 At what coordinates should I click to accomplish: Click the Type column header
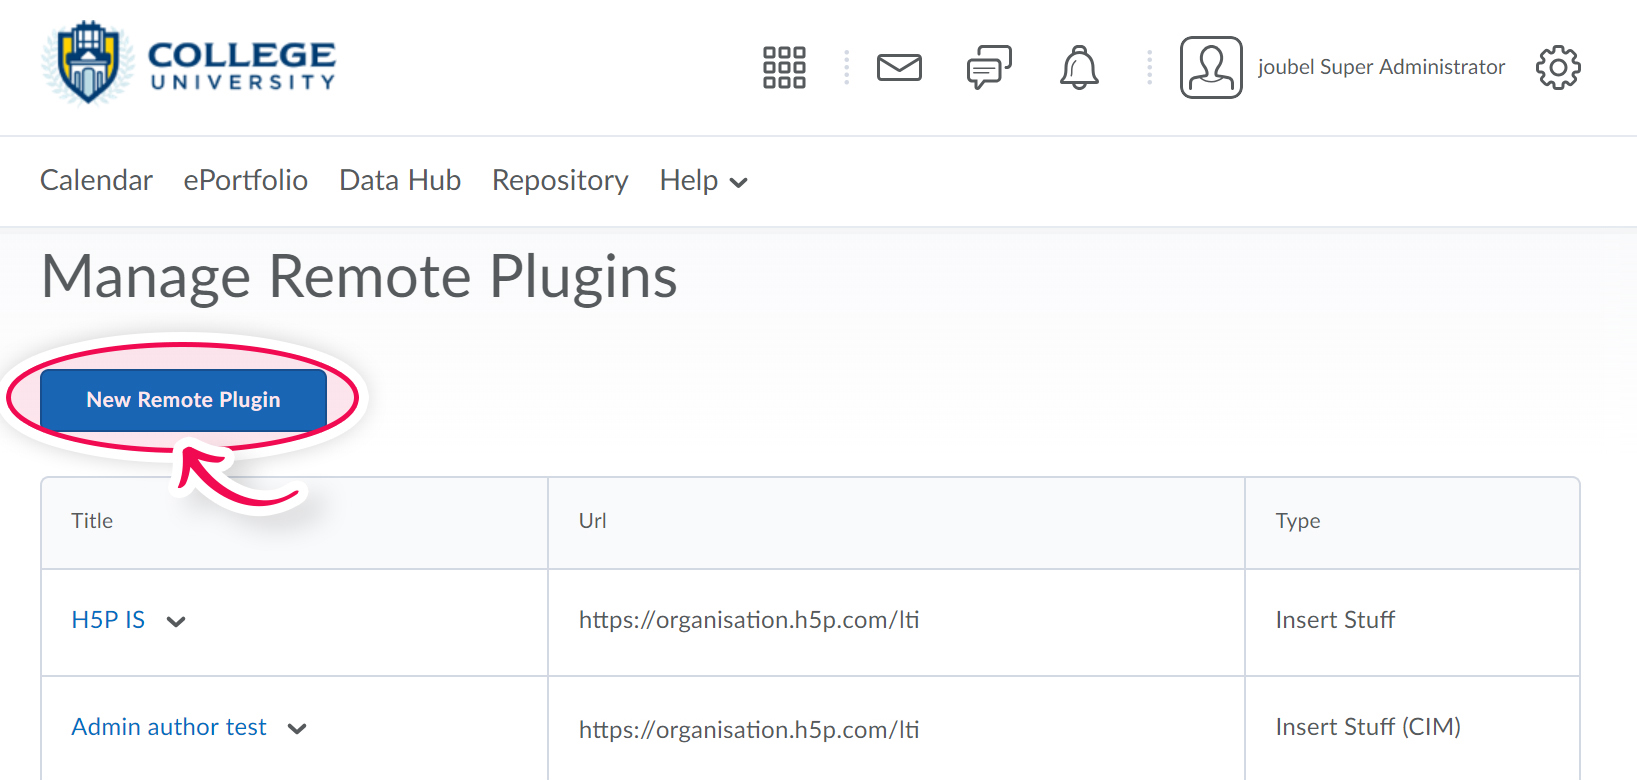pyautogui.click(x=1297, y=521)
